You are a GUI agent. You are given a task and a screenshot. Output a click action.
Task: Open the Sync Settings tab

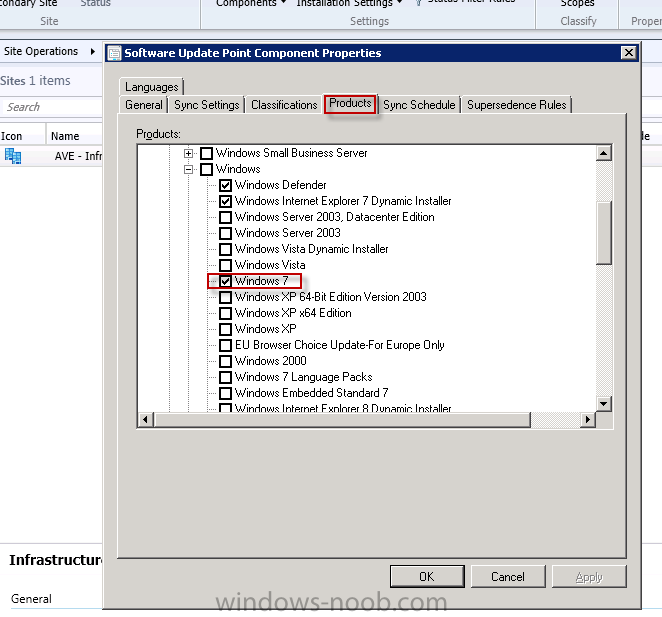coord(207,105)
